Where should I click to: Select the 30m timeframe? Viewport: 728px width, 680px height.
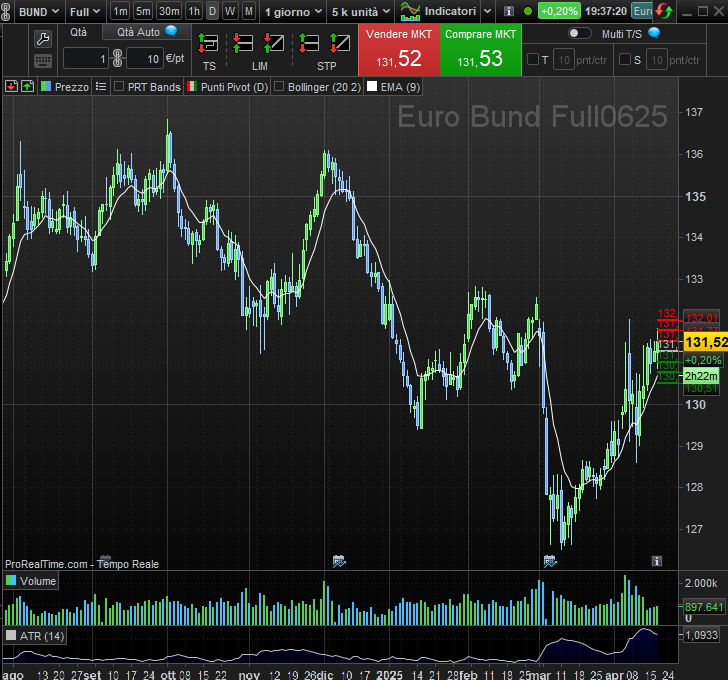tap(169, 11)
